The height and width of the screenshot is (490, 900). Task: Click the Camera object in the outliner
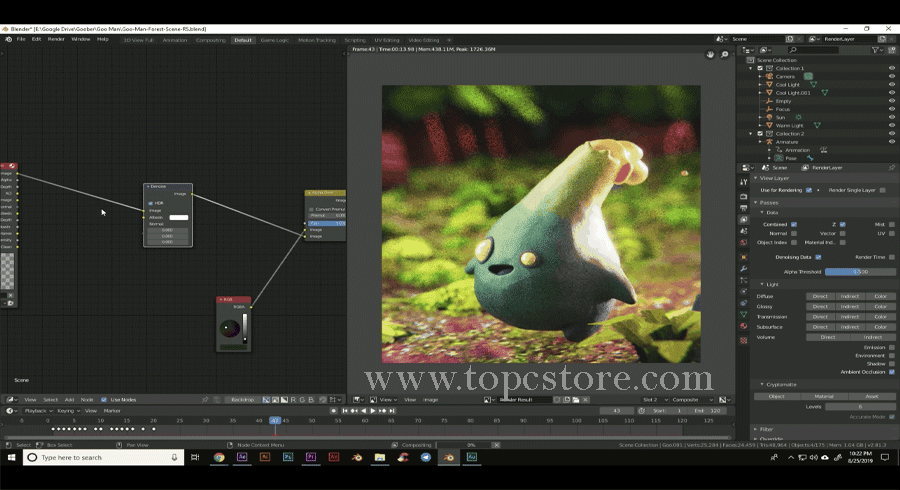(x=785, y=76)
